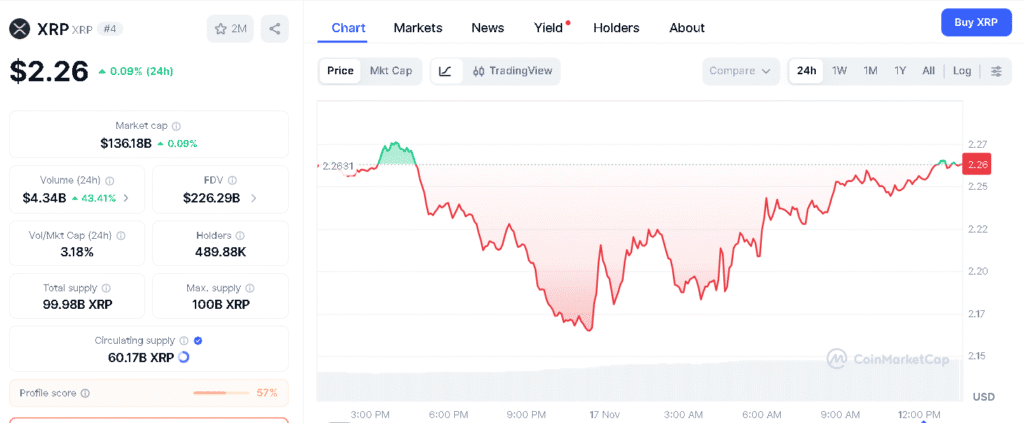Toggle Log scale on chart
1024x423 pixels.
click(x=962, y=71)
